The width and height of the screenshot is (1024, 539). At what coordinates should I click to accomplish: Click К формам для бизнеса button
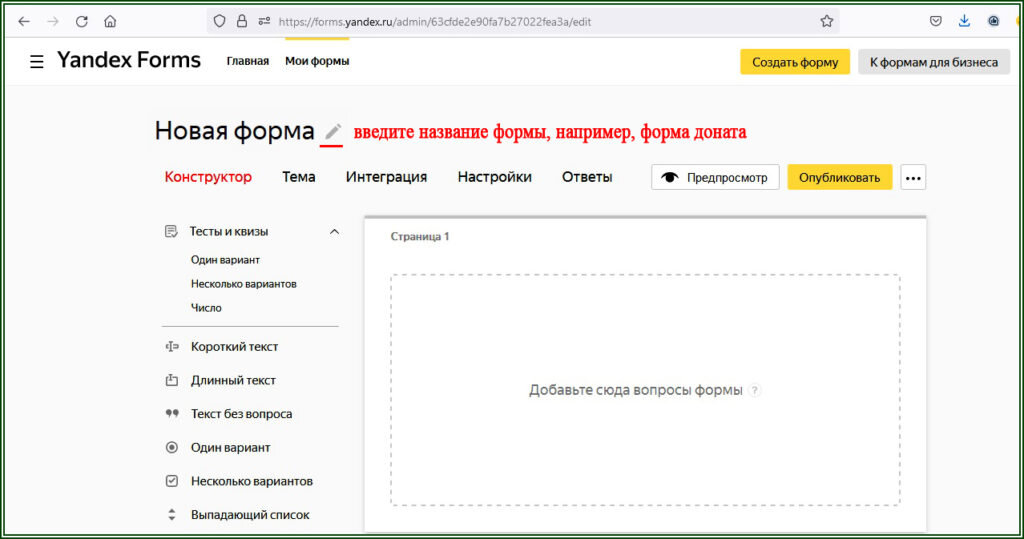click(x=934, y=62)
